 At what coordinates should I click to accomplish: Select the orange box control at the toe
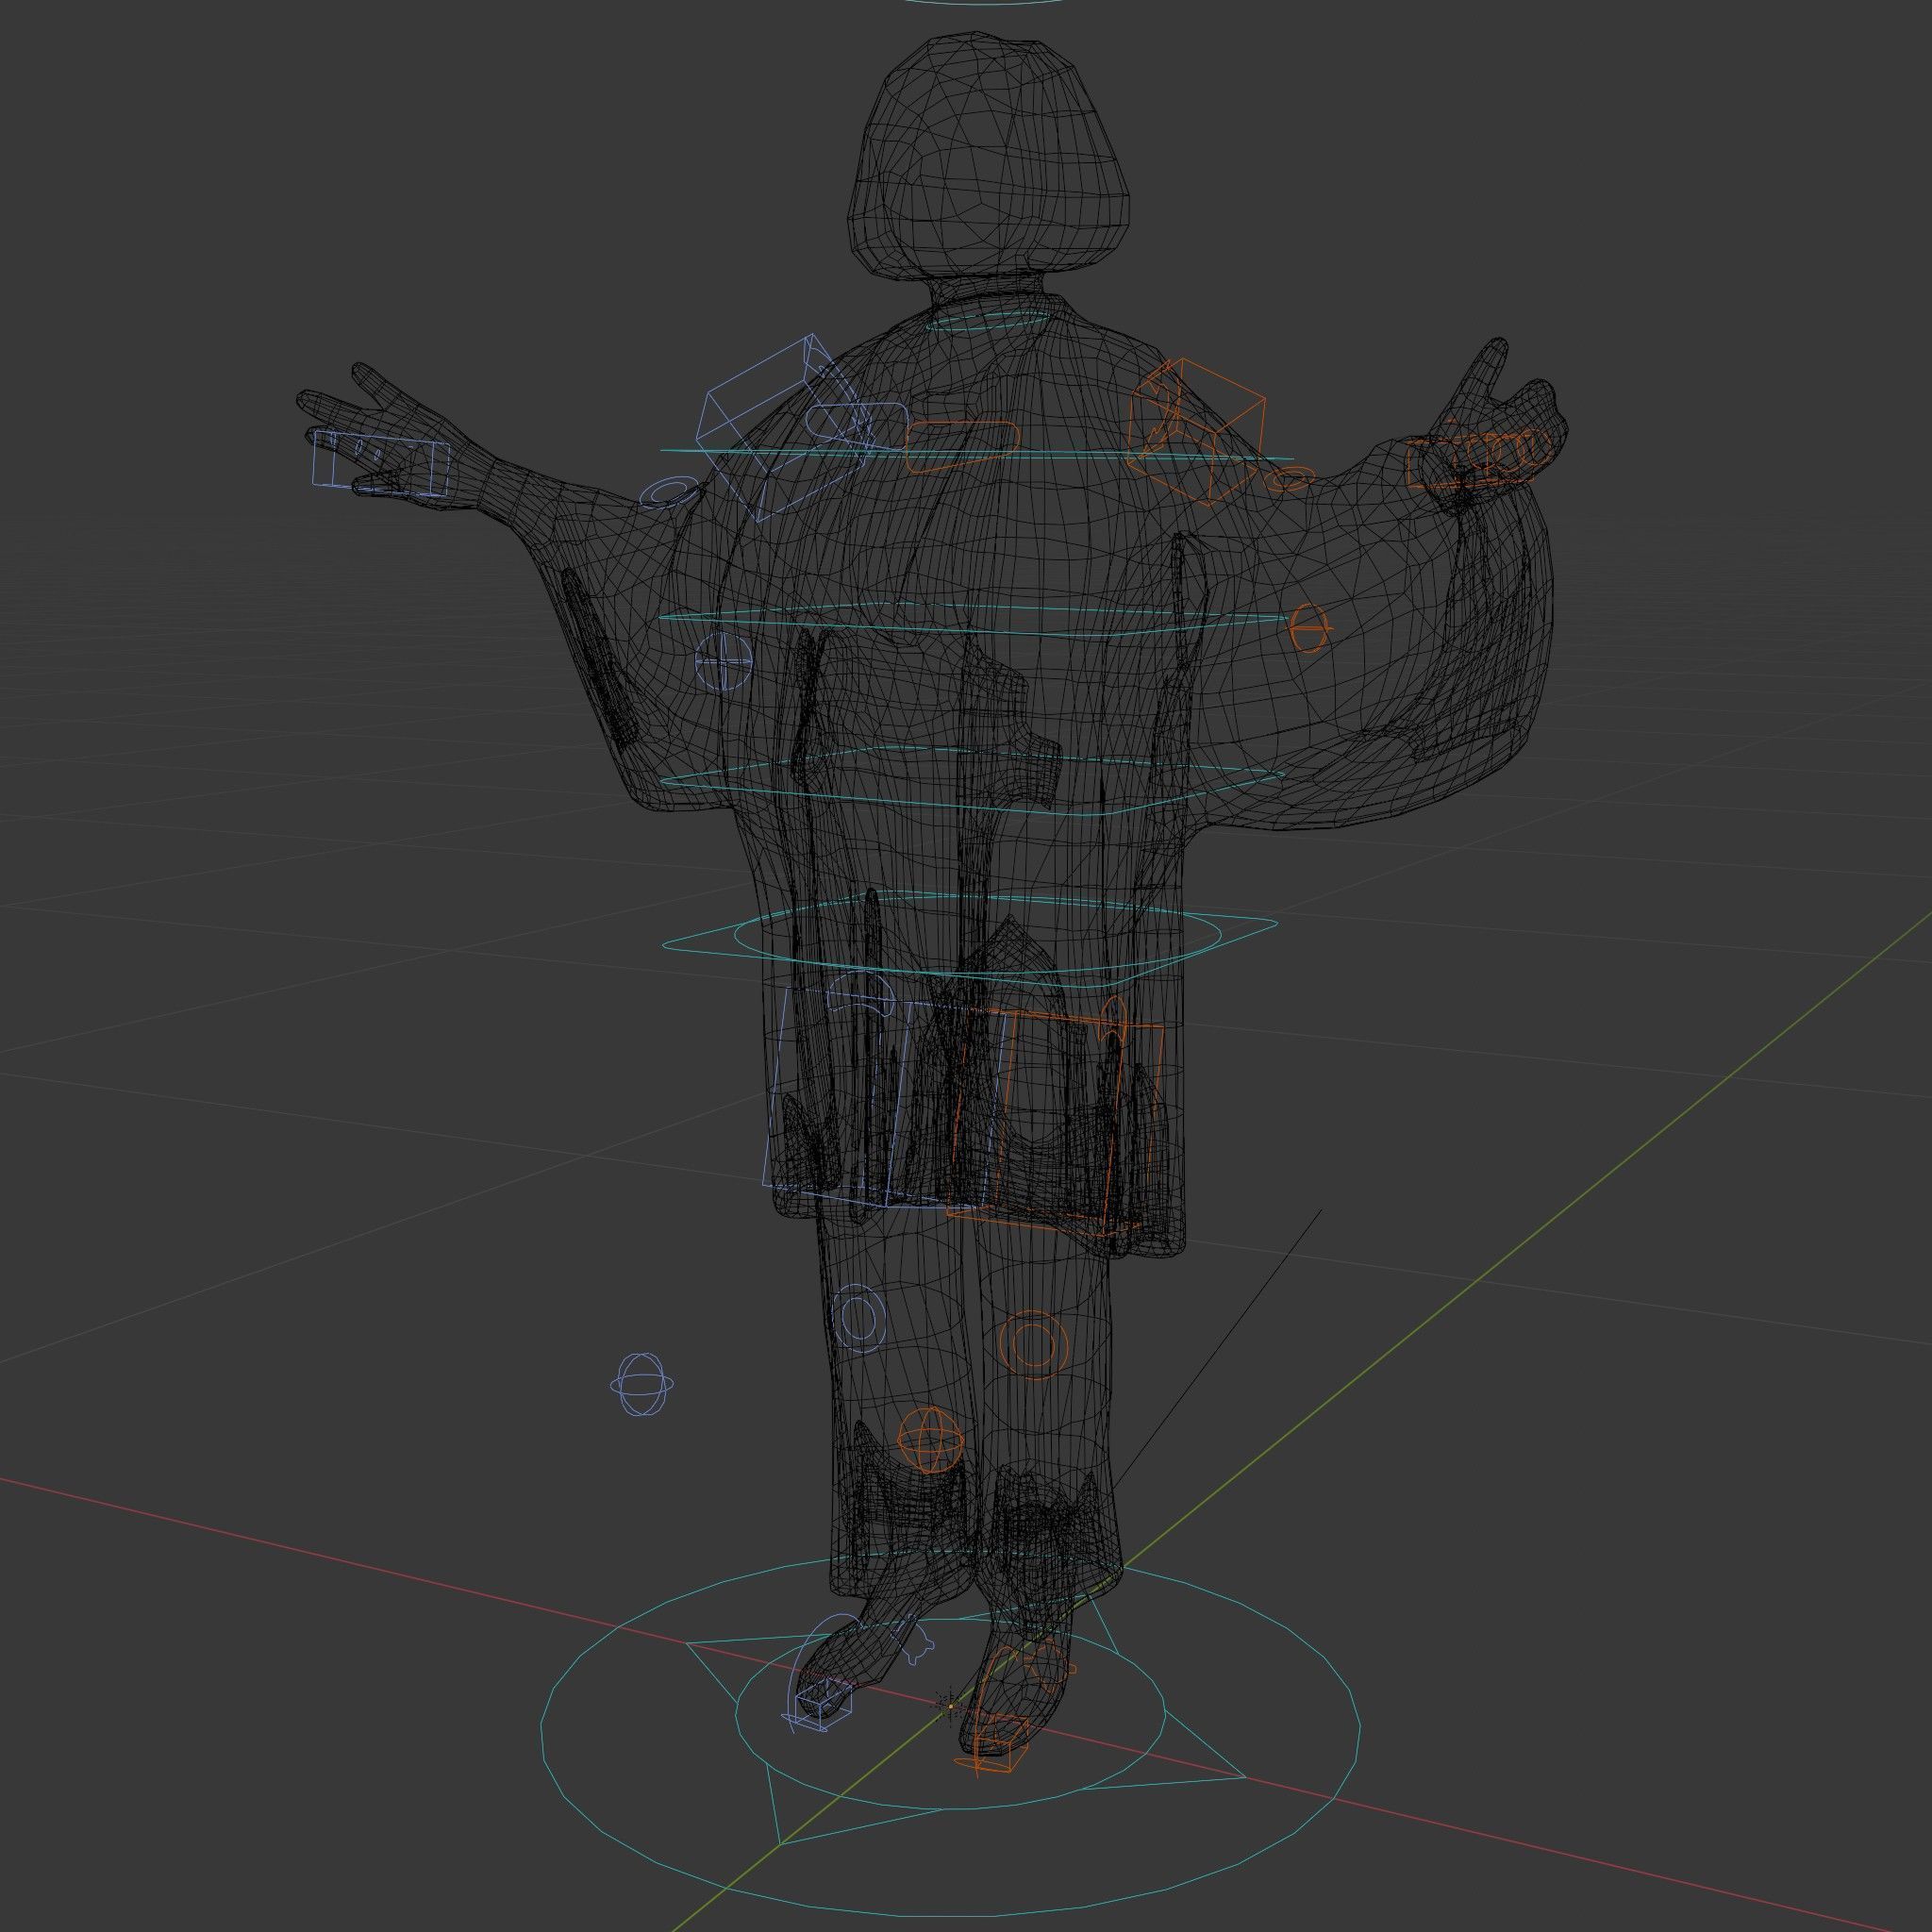click(1000, 1744)
